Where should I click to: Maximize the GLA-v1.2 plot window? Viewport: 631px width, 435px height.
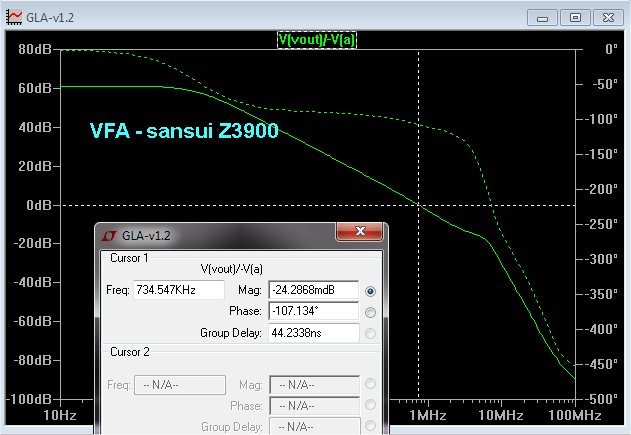(x=575, y=18)
